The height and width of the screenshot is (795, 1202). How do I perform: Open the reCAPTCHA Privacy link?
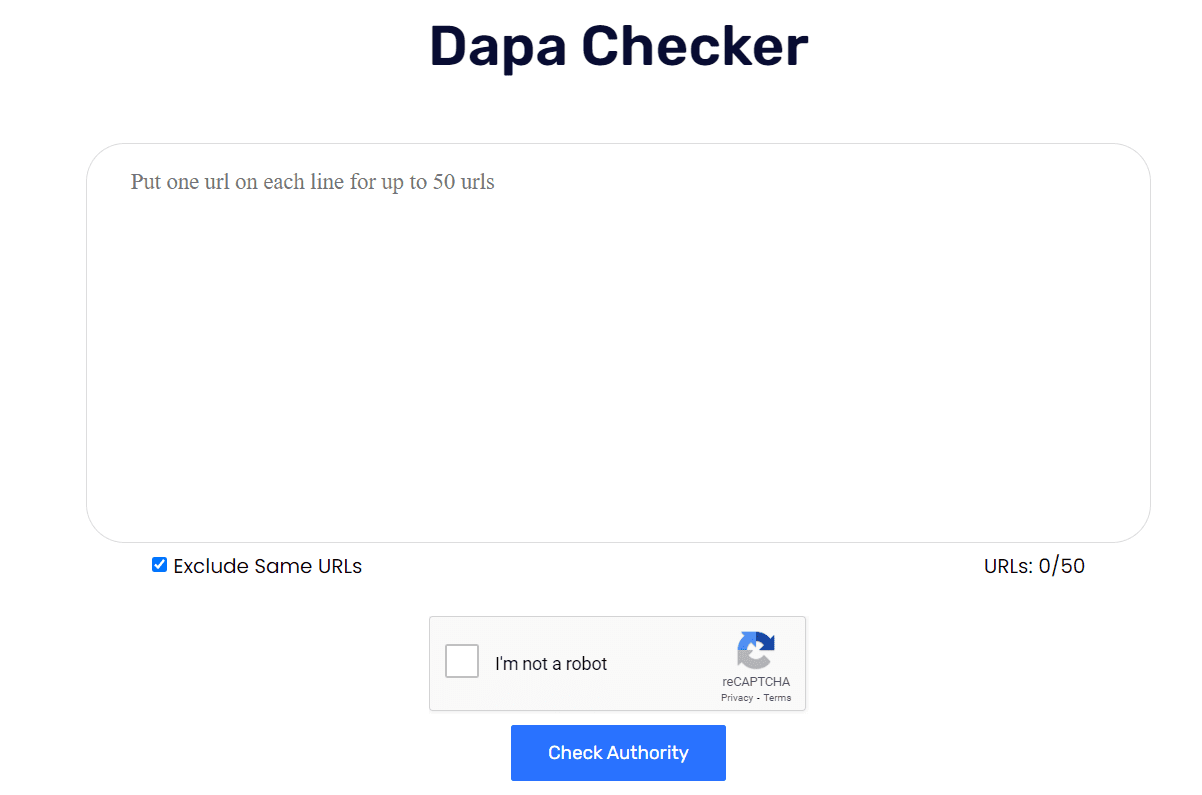pyautogui.click(x=737, y=698)
